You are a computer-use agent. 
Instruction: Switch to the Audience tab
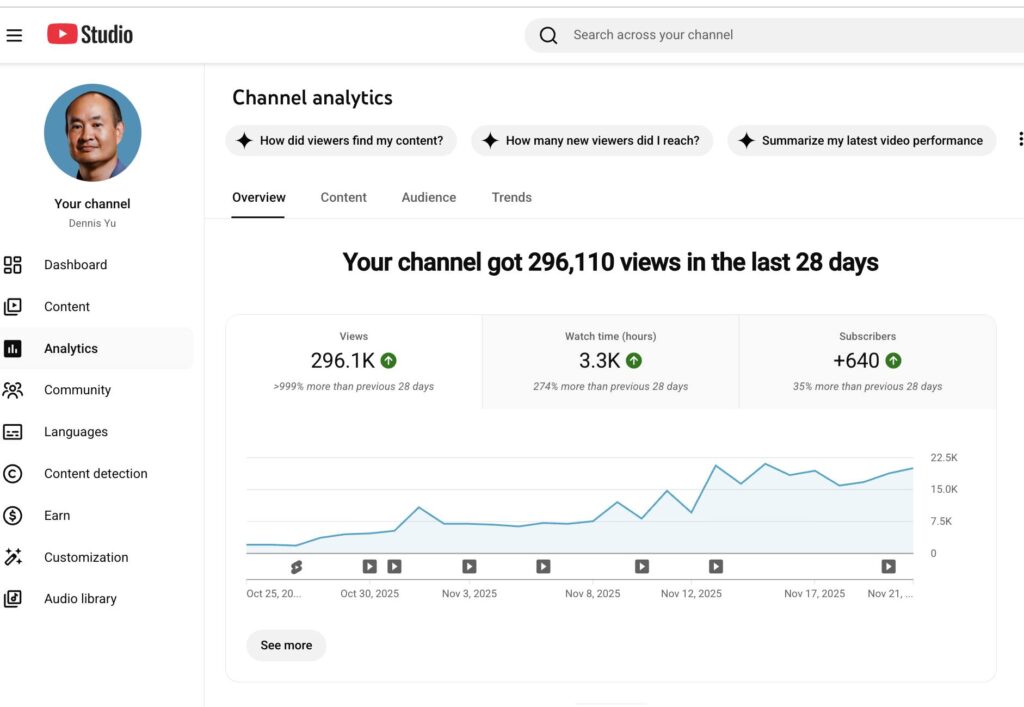(x=429, y=198)
